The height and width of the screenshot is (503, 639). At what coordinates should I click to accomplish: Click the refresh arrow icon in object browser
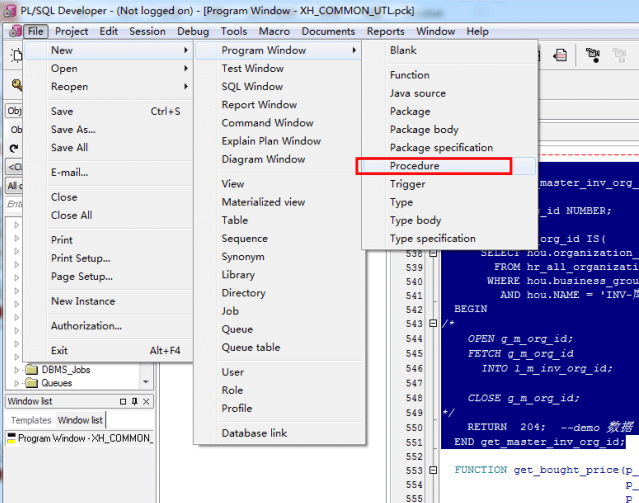(x=14, y=148)
